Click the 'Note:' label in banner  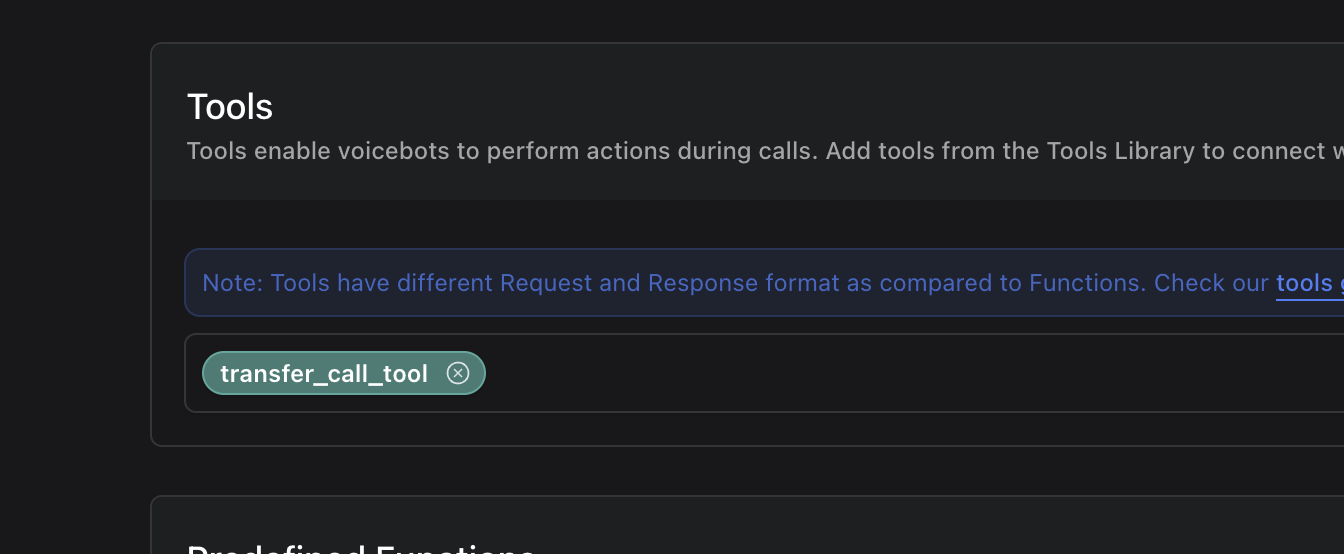[x=233, y=283]
